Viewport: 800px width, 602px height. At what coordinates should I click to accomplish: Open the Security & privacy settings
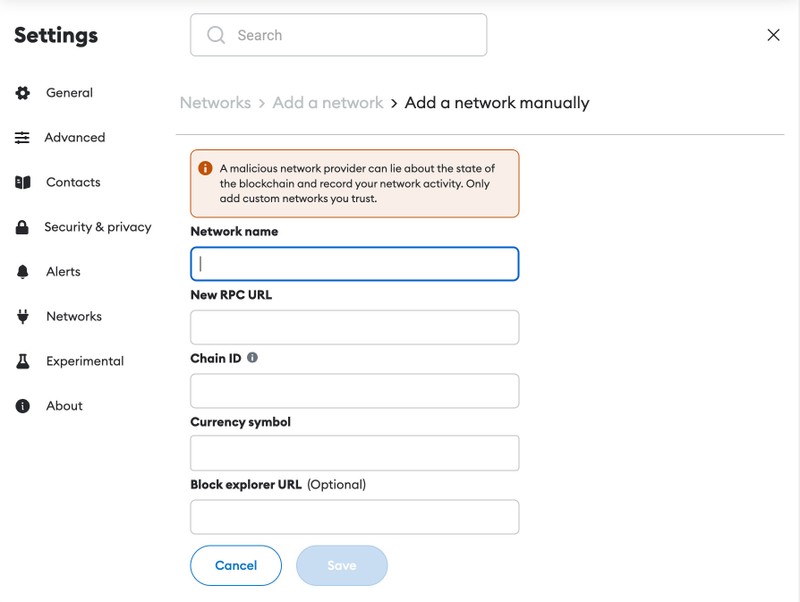pos(97,227)
